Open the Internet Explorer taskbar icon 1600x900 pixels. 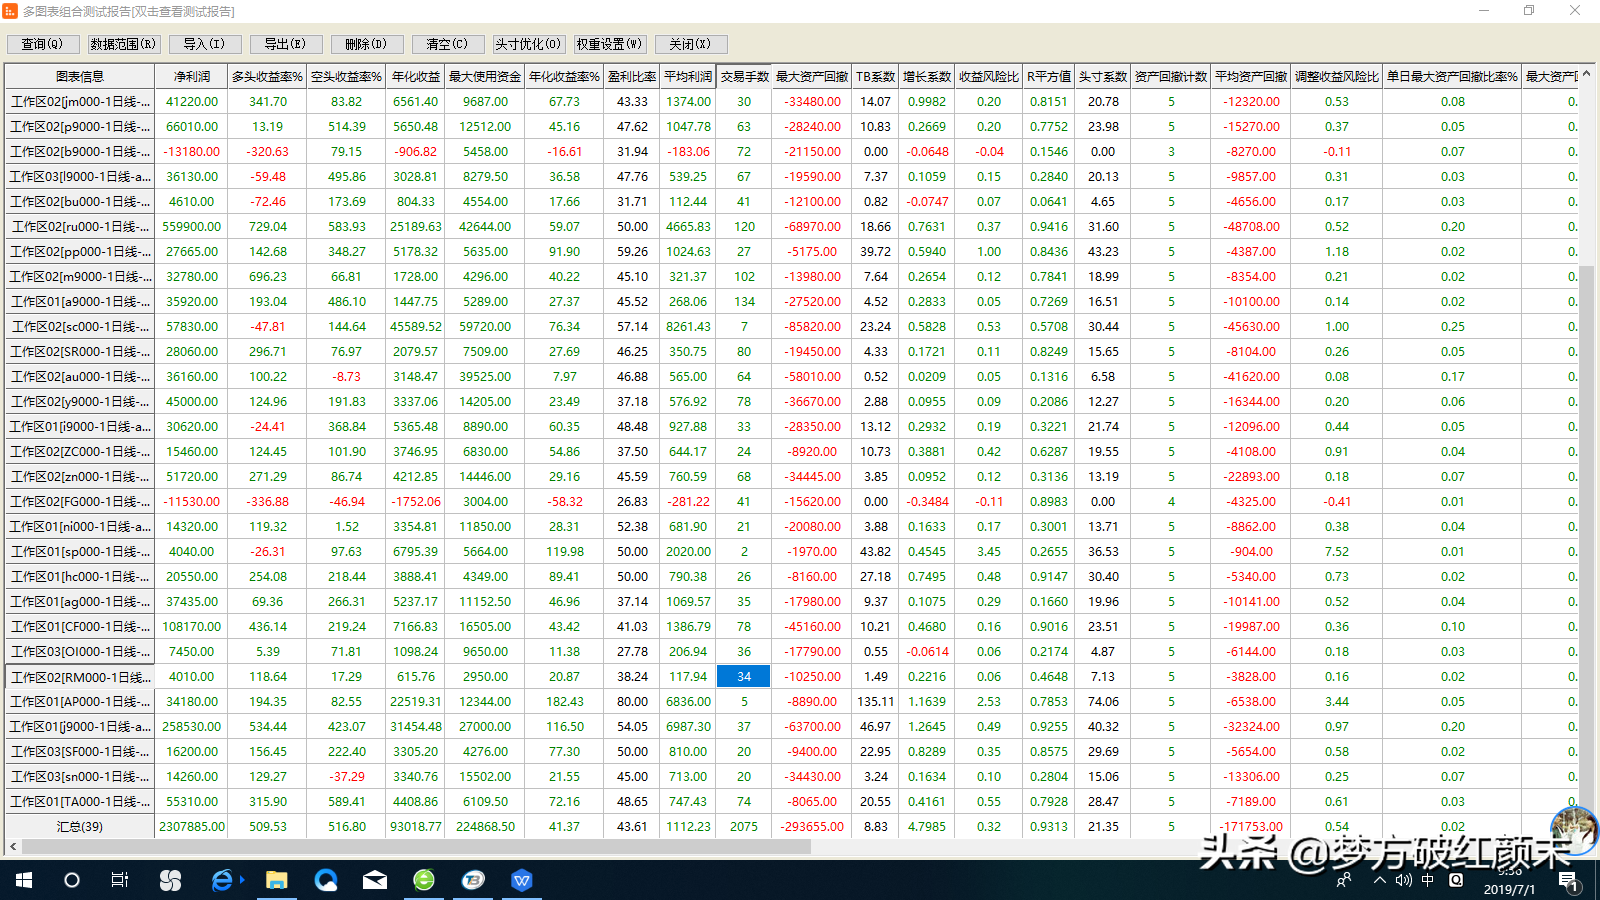pos(222,880)
